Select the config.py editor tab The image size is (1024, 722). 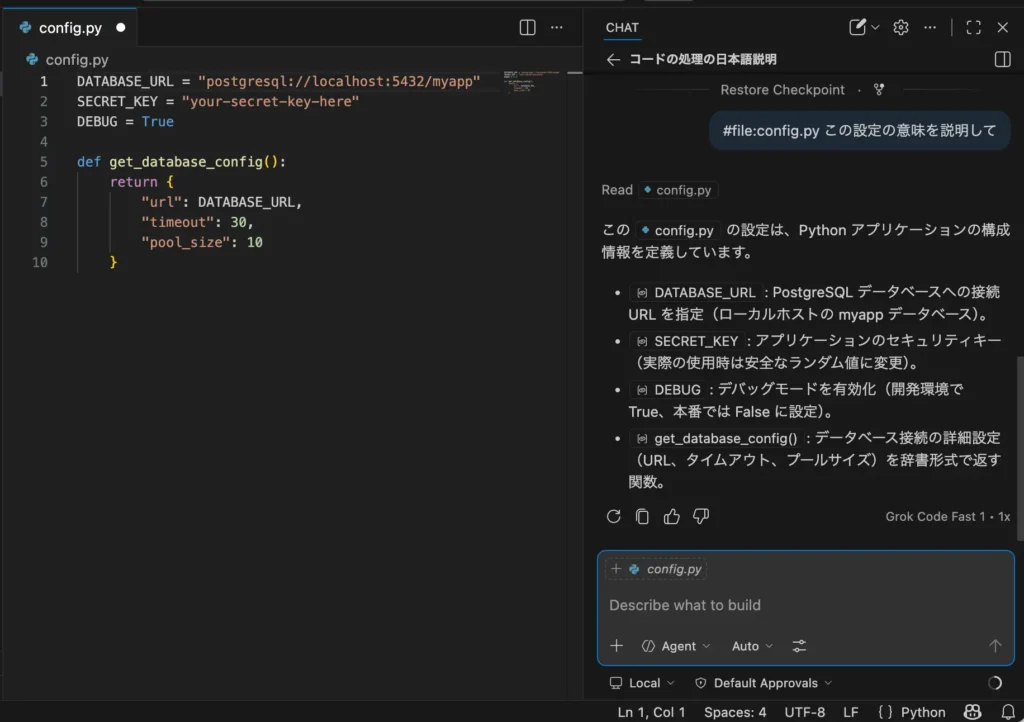point(70,28)
